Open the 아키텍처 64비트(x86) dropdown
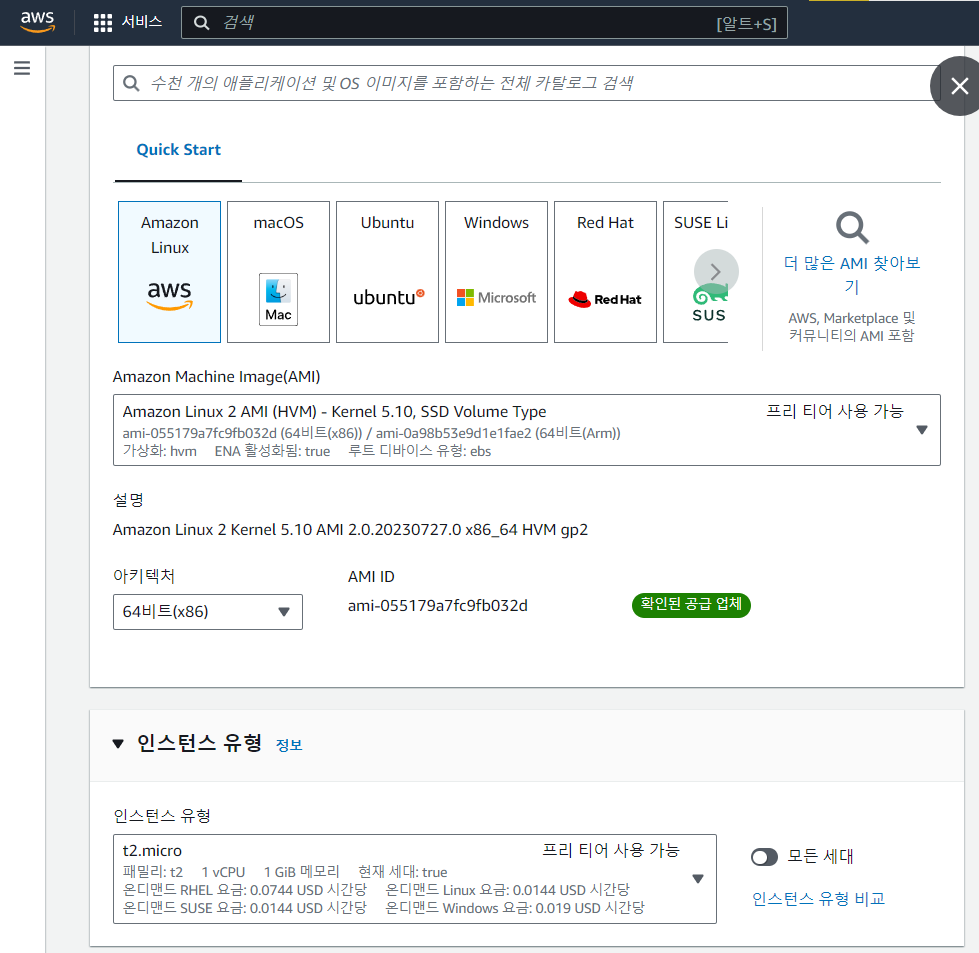 coord(208,612)
